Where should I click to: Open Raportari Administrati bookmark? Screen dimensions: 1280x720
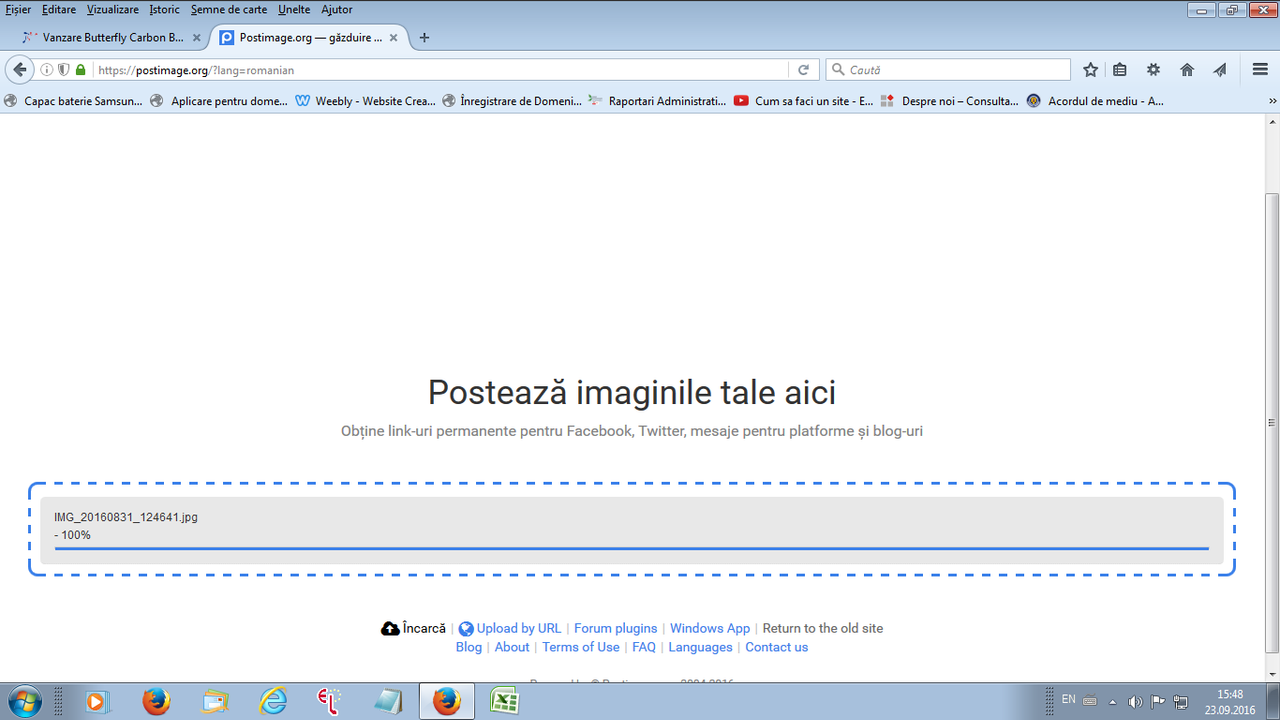[x=658, y=101]
